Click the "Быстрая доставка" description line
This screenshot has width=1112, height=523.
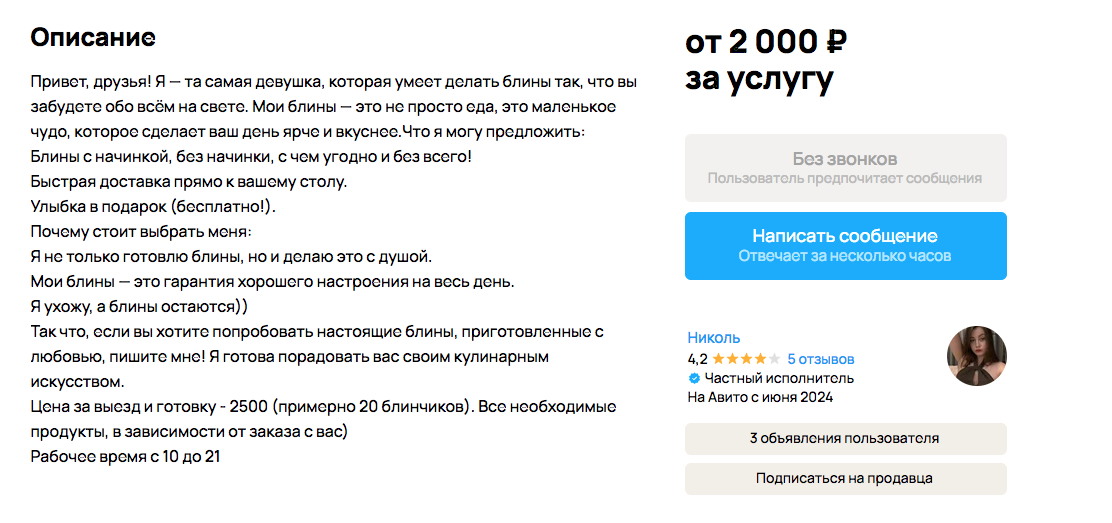coord(189,182)
